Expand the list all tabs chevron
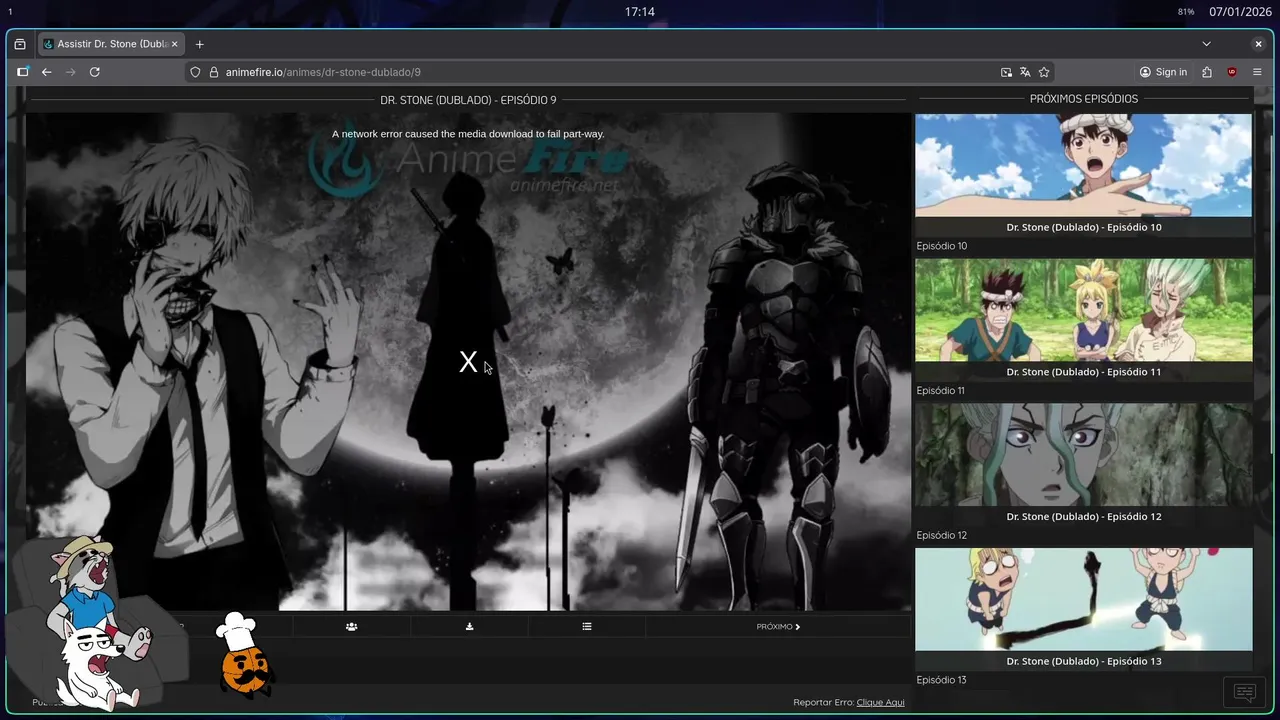 (1206, 44)
